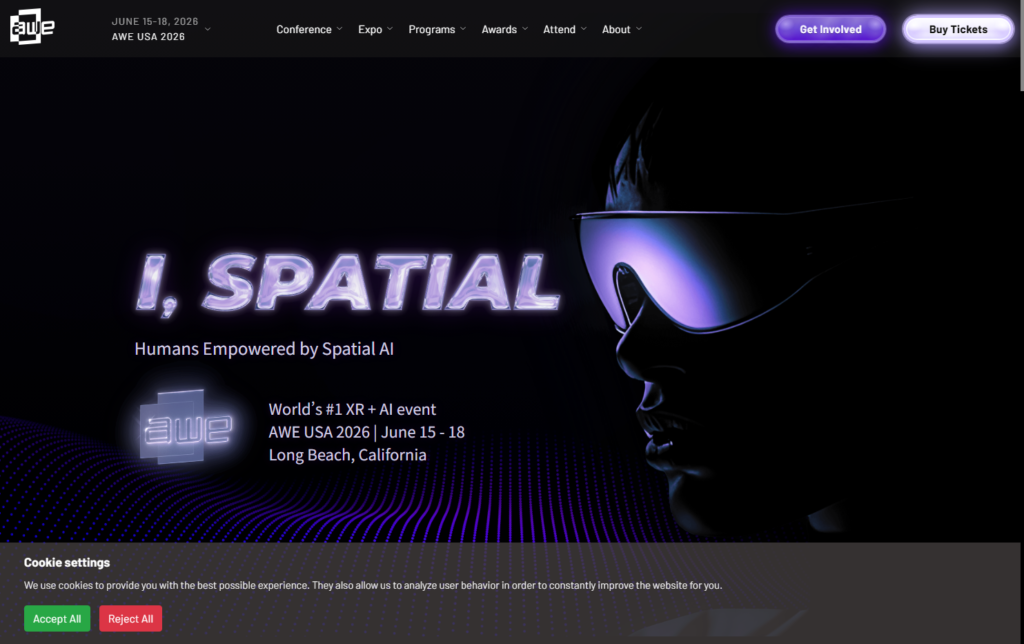Click the Cookie settings heading
This screenshot has height=644, width=1024.
pos(67,563)
